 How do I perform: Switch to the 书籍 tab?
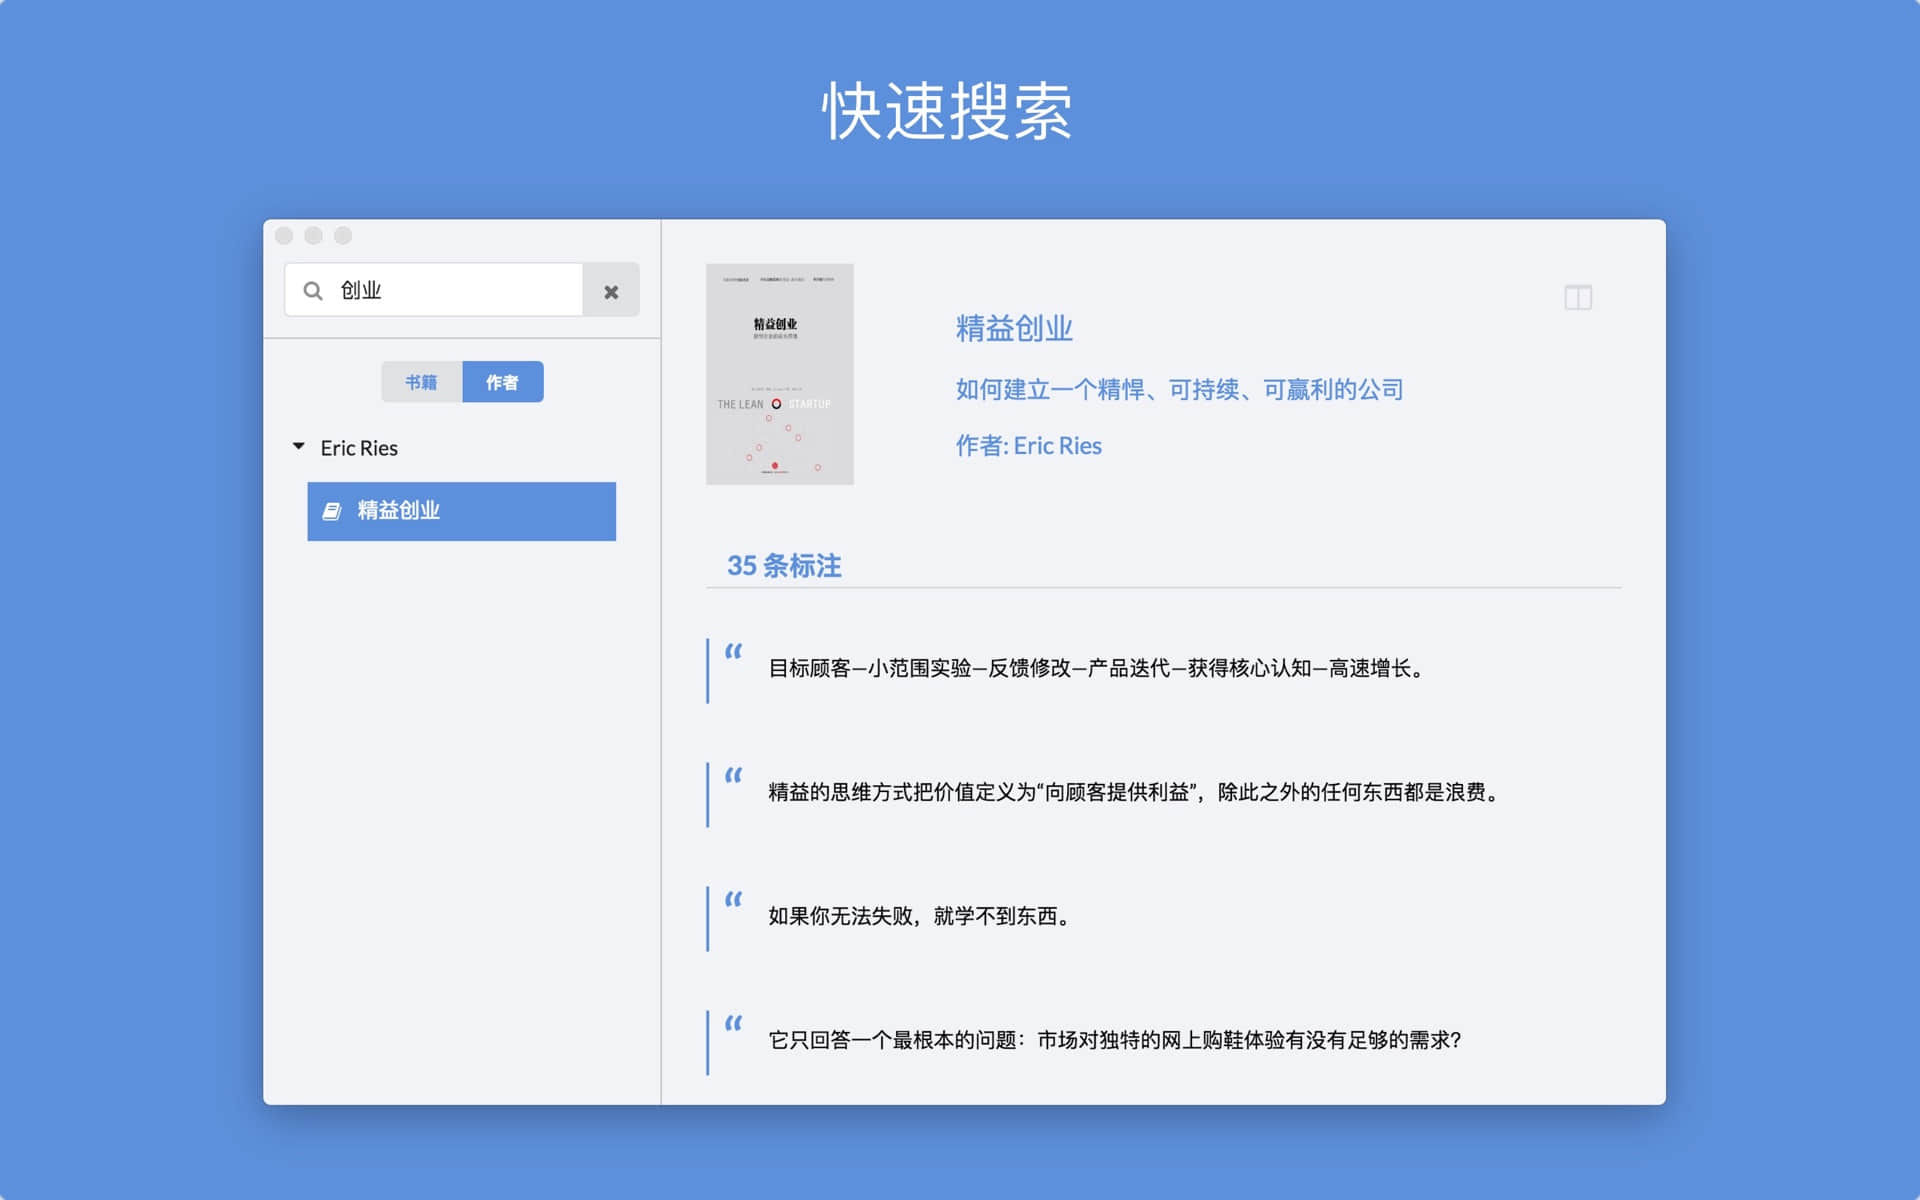coord(421,382)
